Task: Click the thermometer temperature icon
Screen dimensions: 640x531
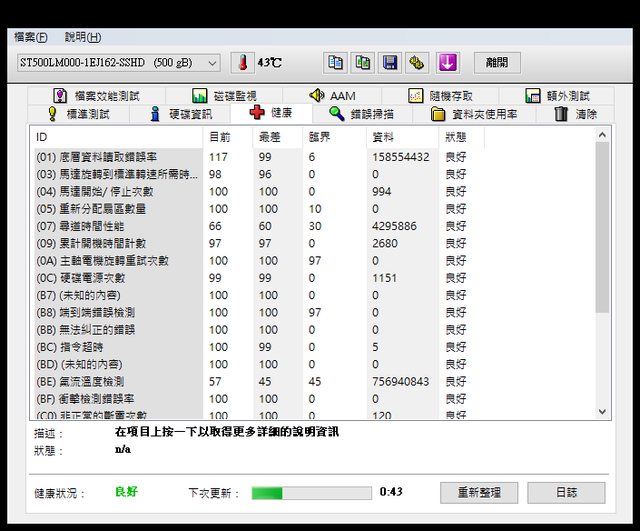Action: point(242,62)
